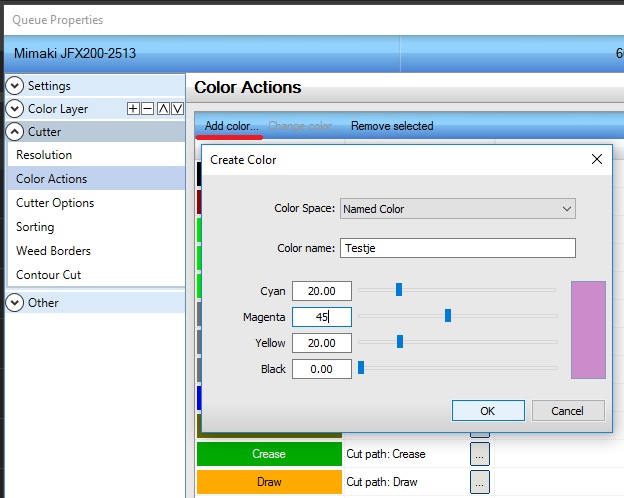Viewport: 624px width, 498px height.
Task: Click the Color name field
Action: click(x=458, y=248)
